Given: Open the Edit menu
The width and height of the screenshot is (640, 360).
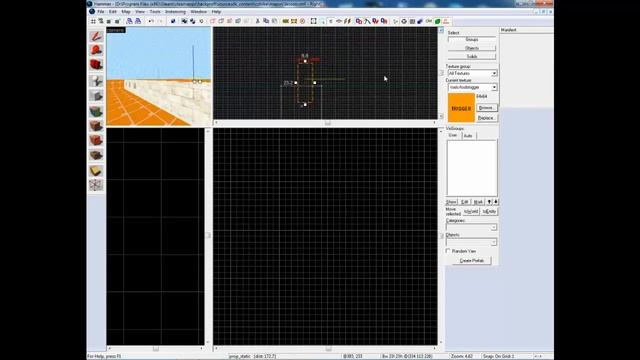Looking at the screenshot, I should [x=113, y=12].
